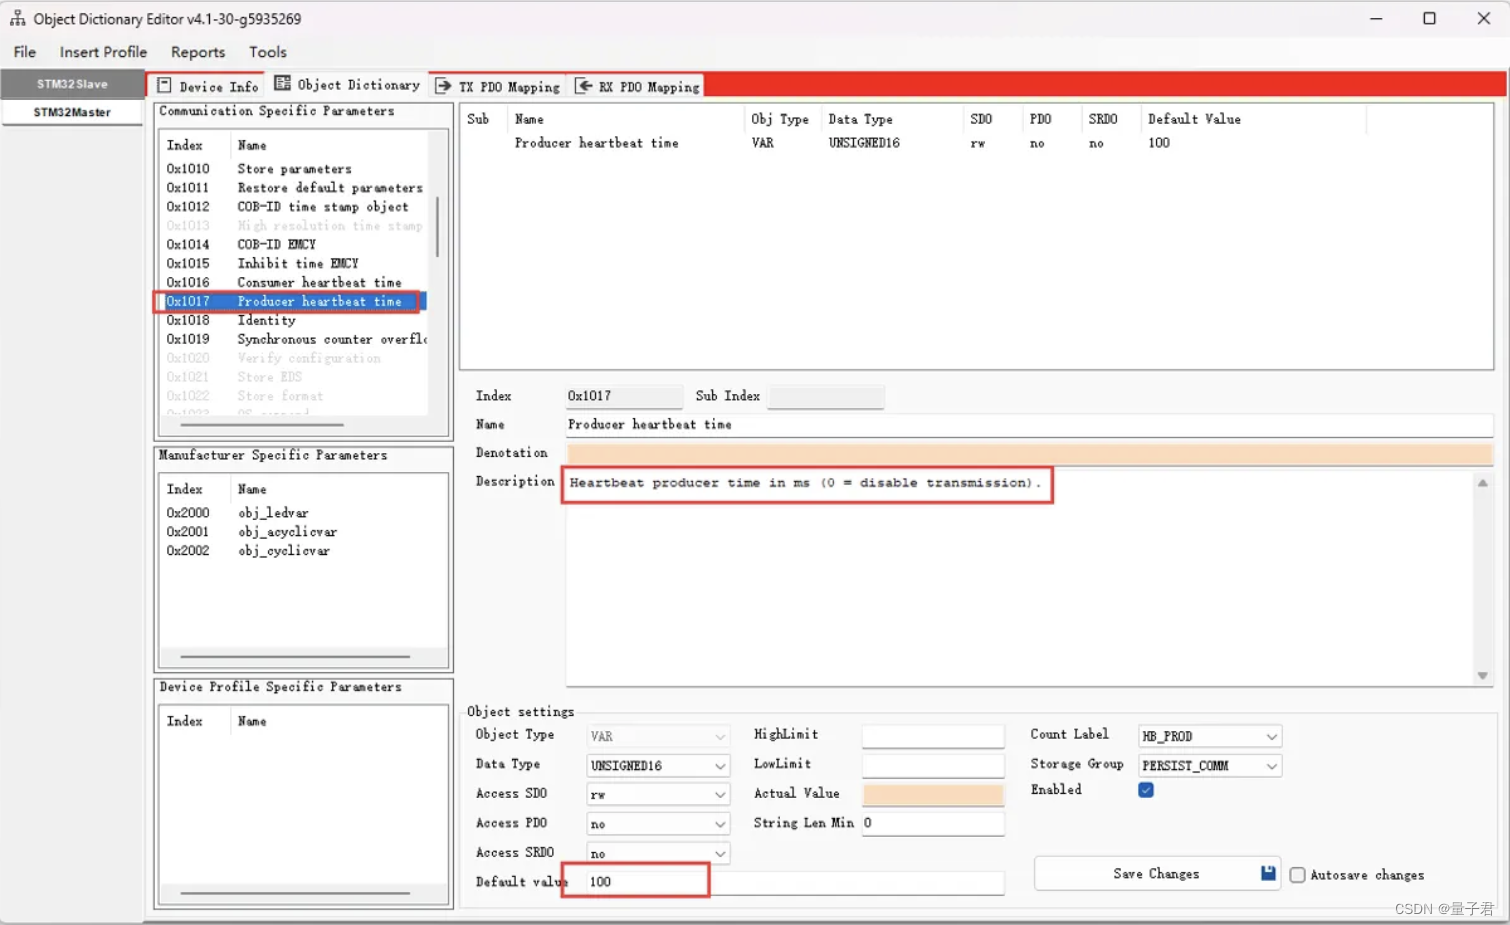Enable the Autosave changes checkbox
Viewport: 1510px width, 925px height.
pyautogui.click(x=1297, y=875)
